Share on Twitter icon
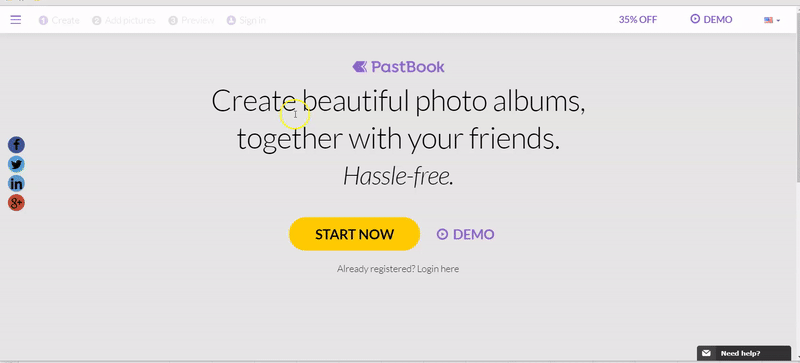800x363 pixels. pos(16,164)
